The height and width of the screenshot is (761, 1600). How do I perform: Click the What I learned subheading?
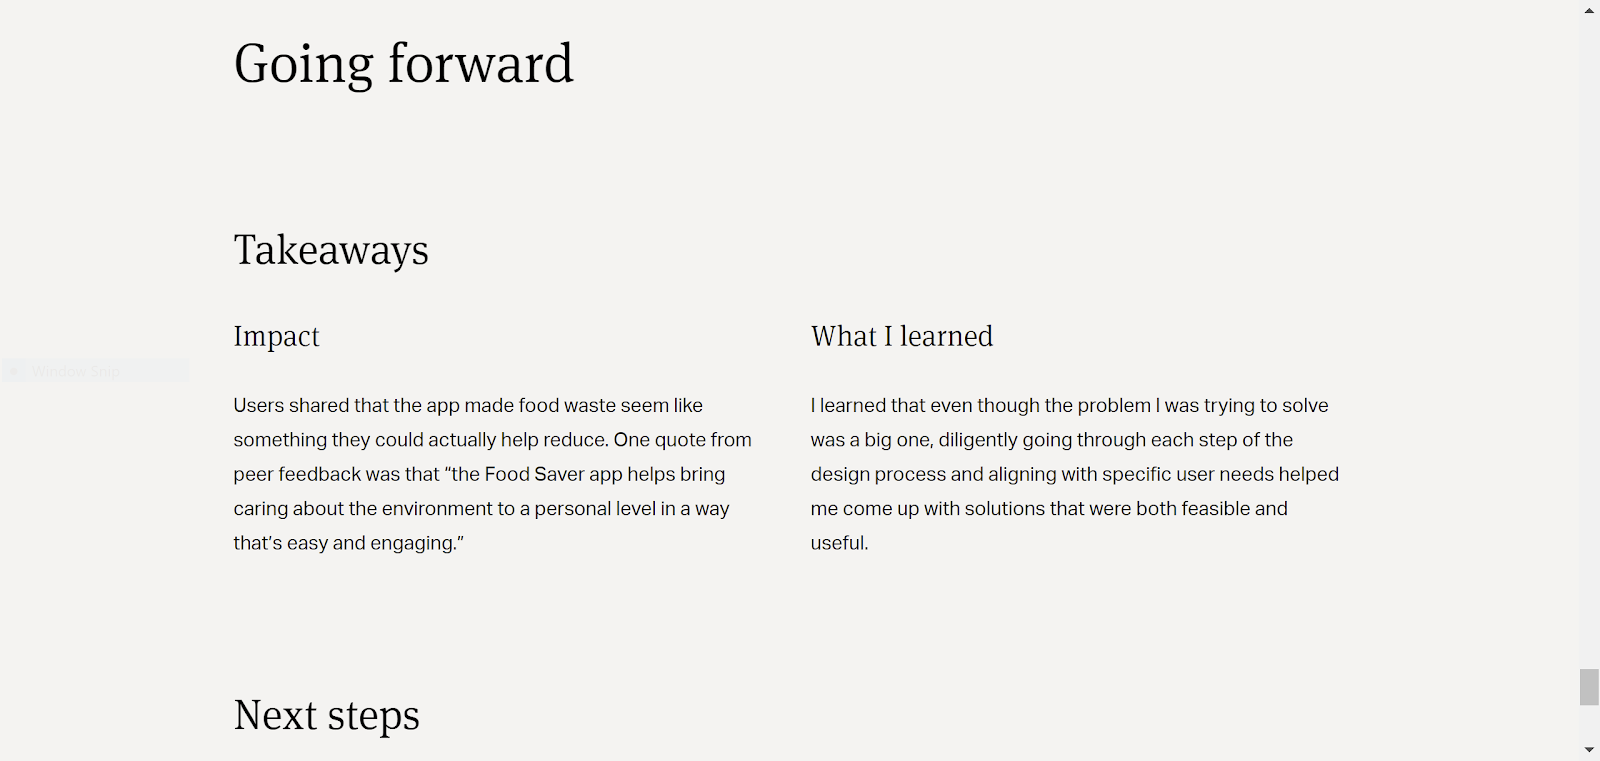[901, 336]
